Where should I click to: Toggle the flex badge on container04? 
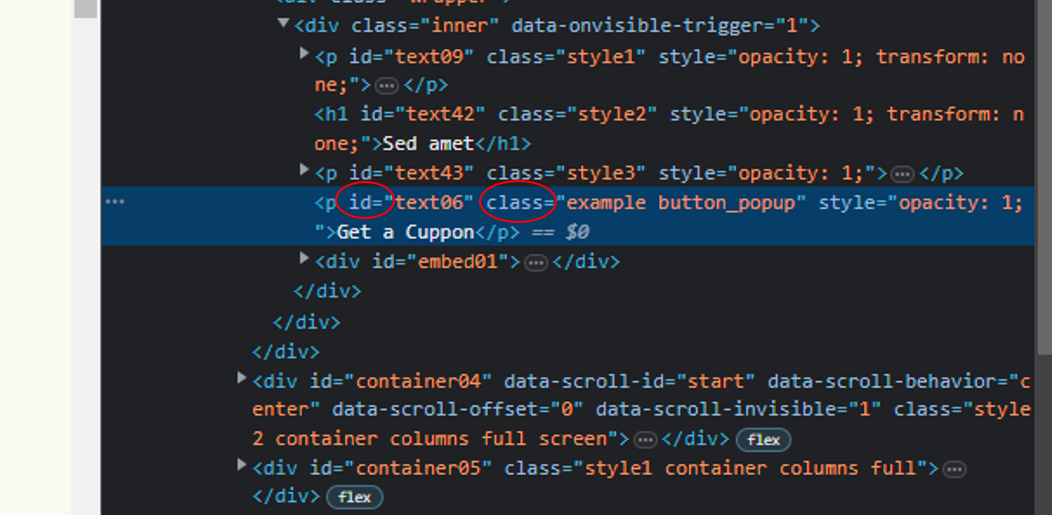pyautogui.click(x=764, y=440)
